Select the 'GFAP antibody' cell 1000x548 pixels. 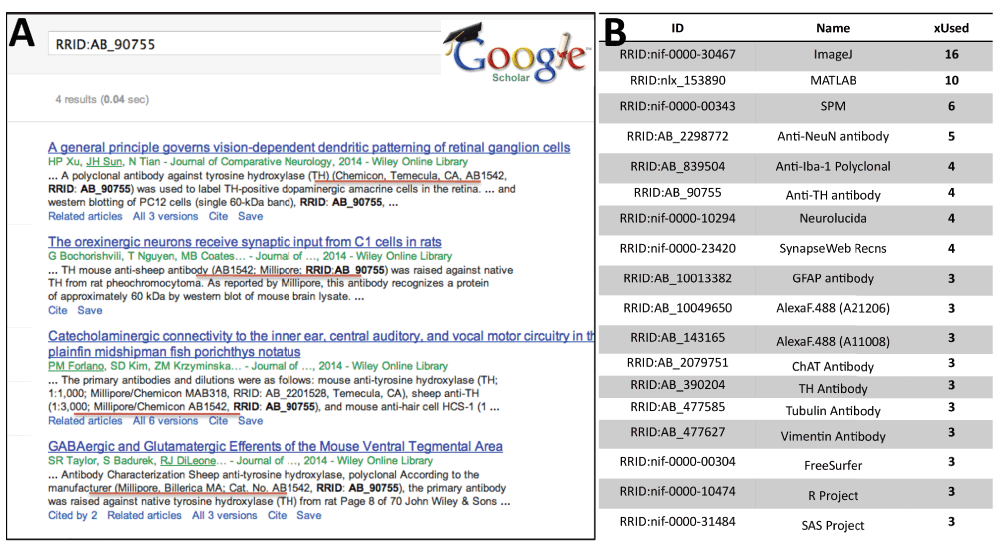click(x=833, y=278)
